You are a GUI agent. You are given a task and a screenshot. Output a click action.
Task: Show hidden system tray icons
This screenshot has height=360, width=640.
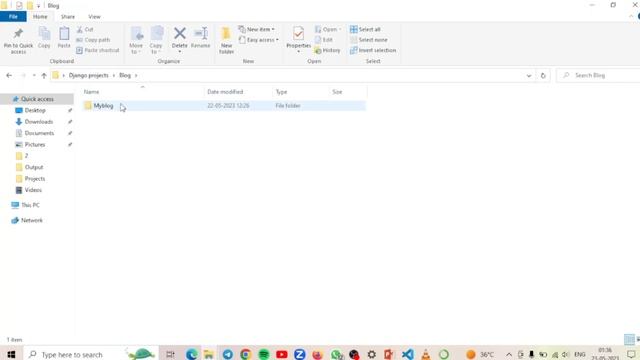coord(509,354)
